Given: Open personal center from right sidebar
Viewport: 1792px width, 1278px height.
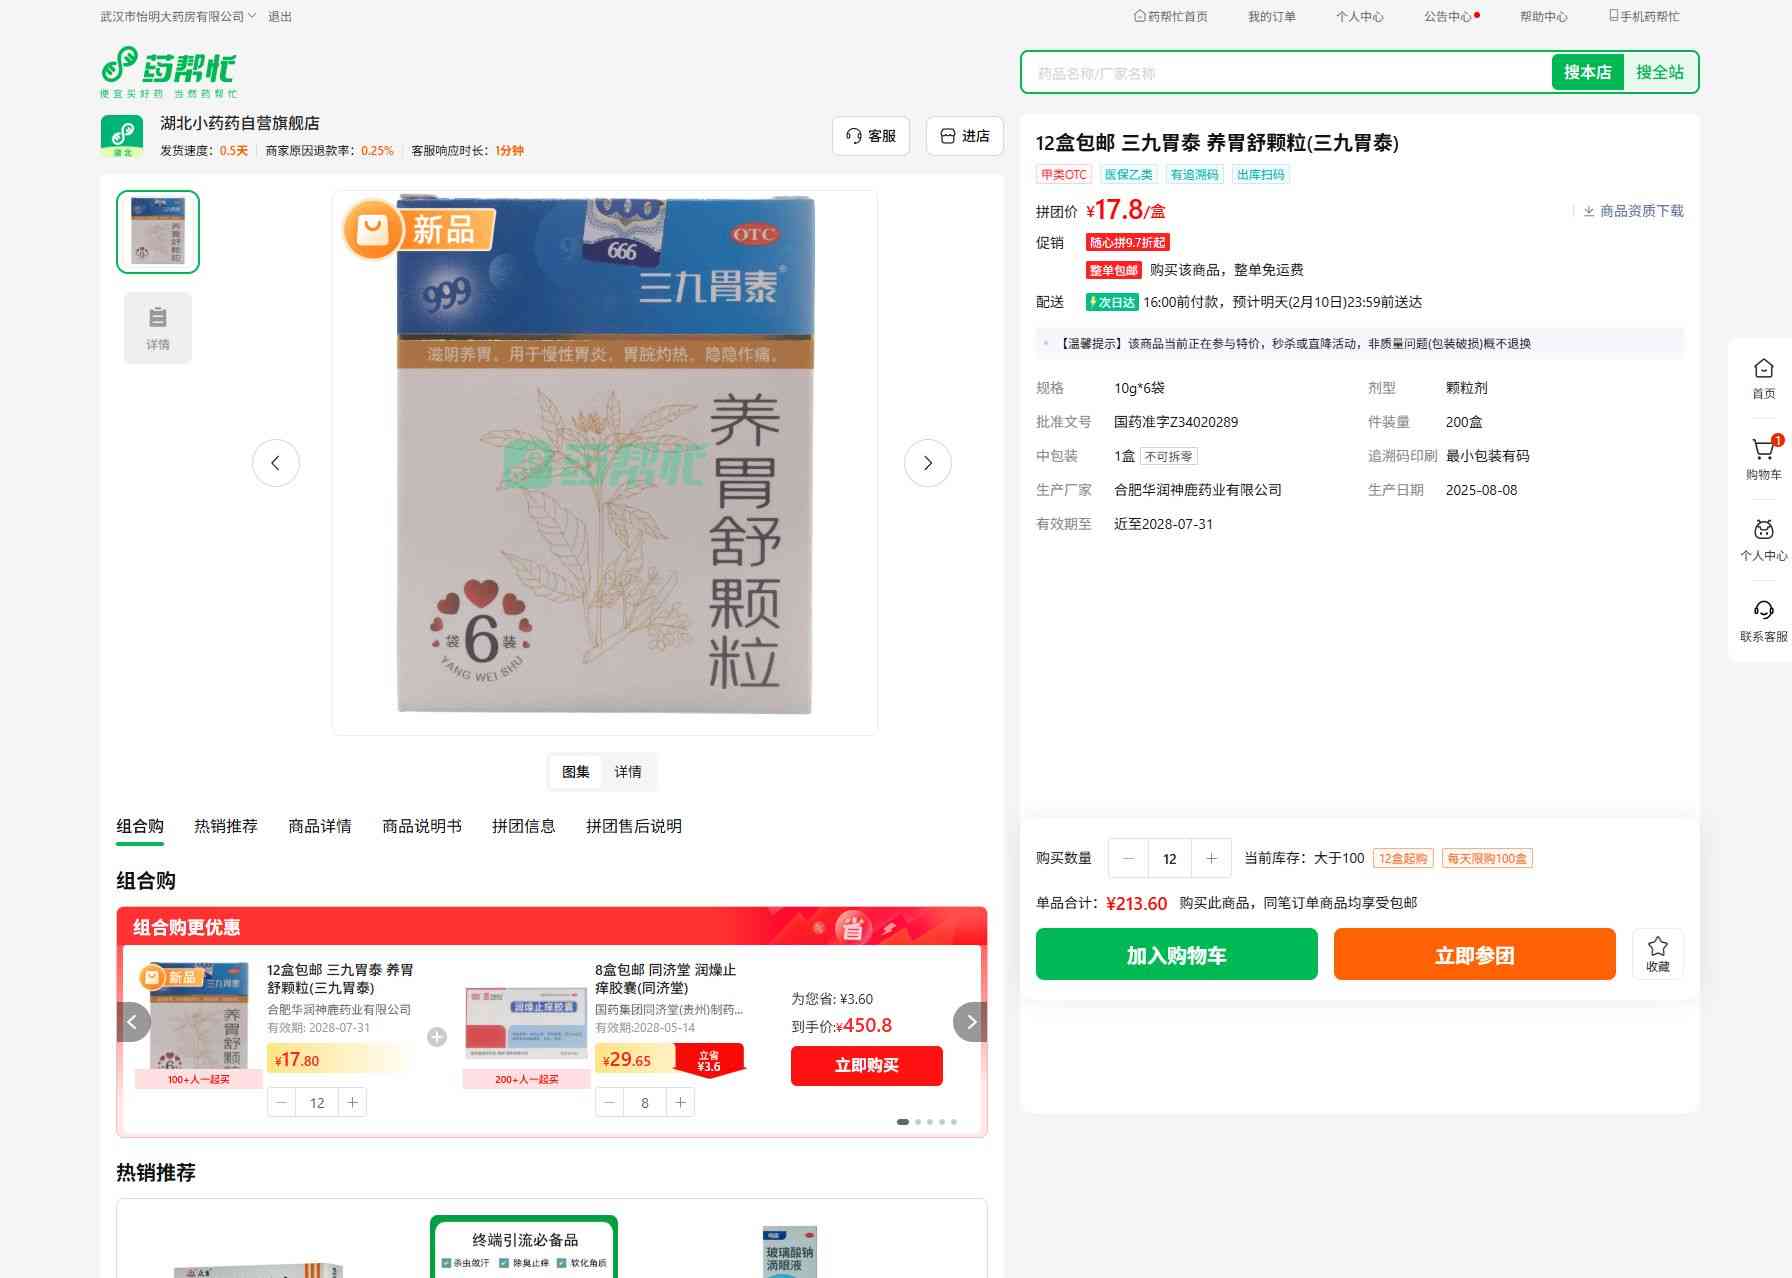Looking at the screenshot, I should pyautogui.click(x=1763, y=539).
